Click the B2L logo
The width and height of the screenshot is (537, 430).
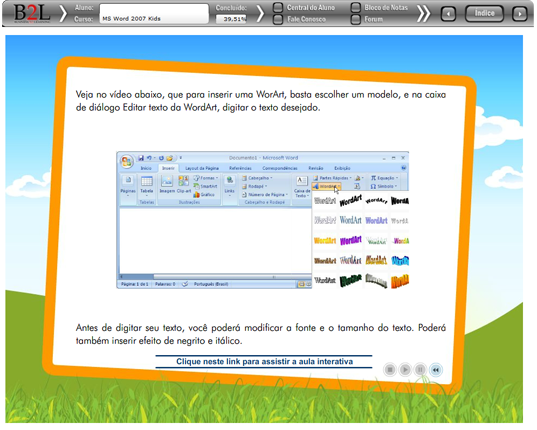click(32, 14)
